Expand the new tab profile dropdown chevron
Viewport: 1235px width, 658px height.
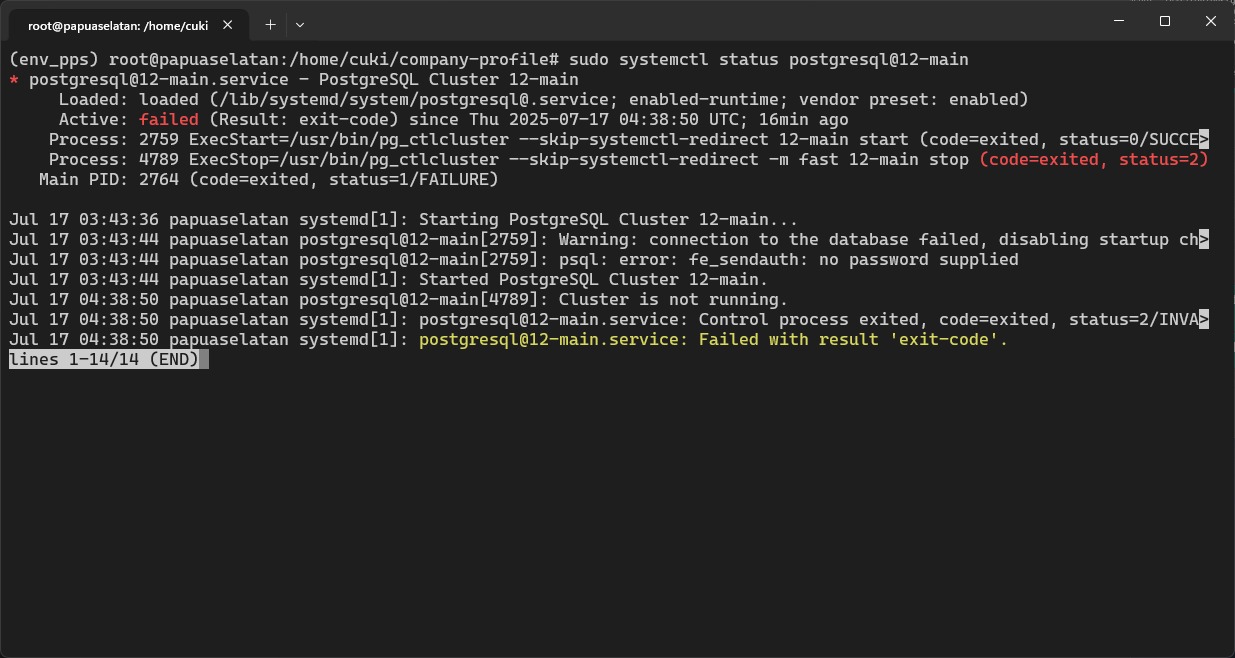point(300,24)
